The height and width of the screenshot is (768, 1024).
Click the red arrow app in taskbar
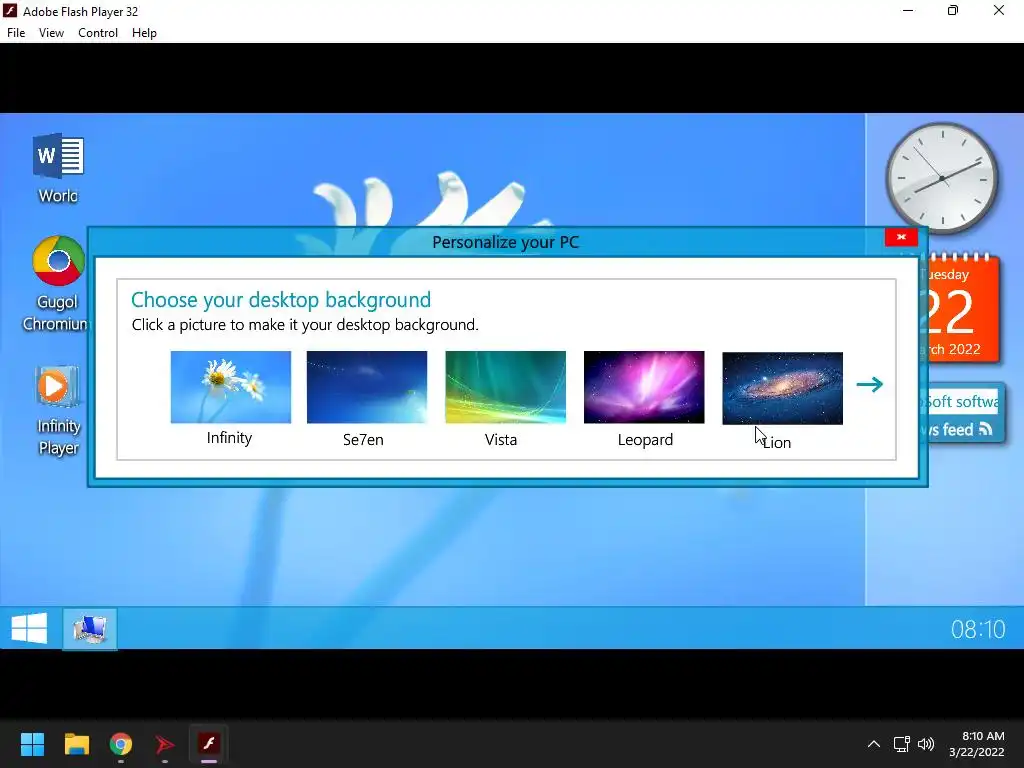tap(165, 743)
